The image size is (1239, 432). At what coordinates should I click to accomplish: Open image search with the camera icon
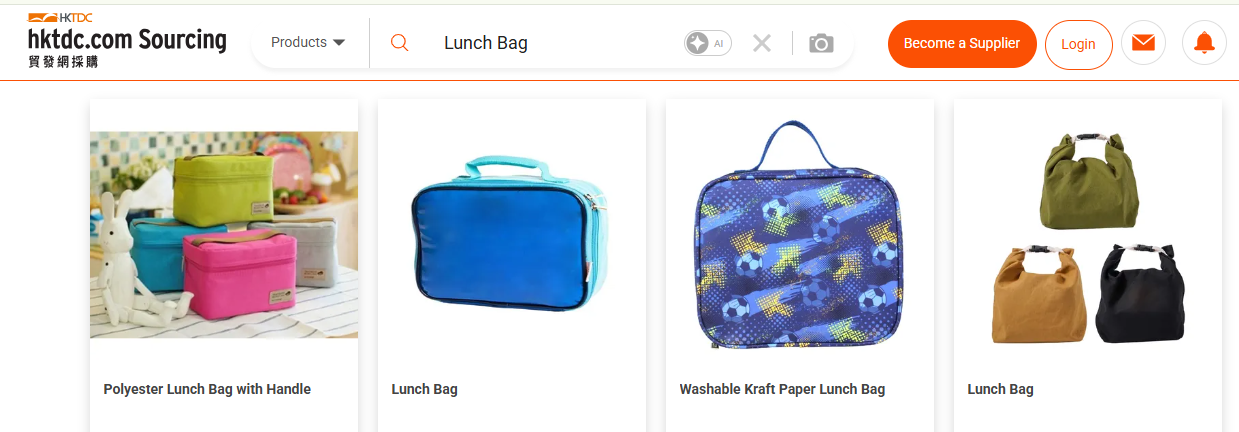[x=821, y=43]
